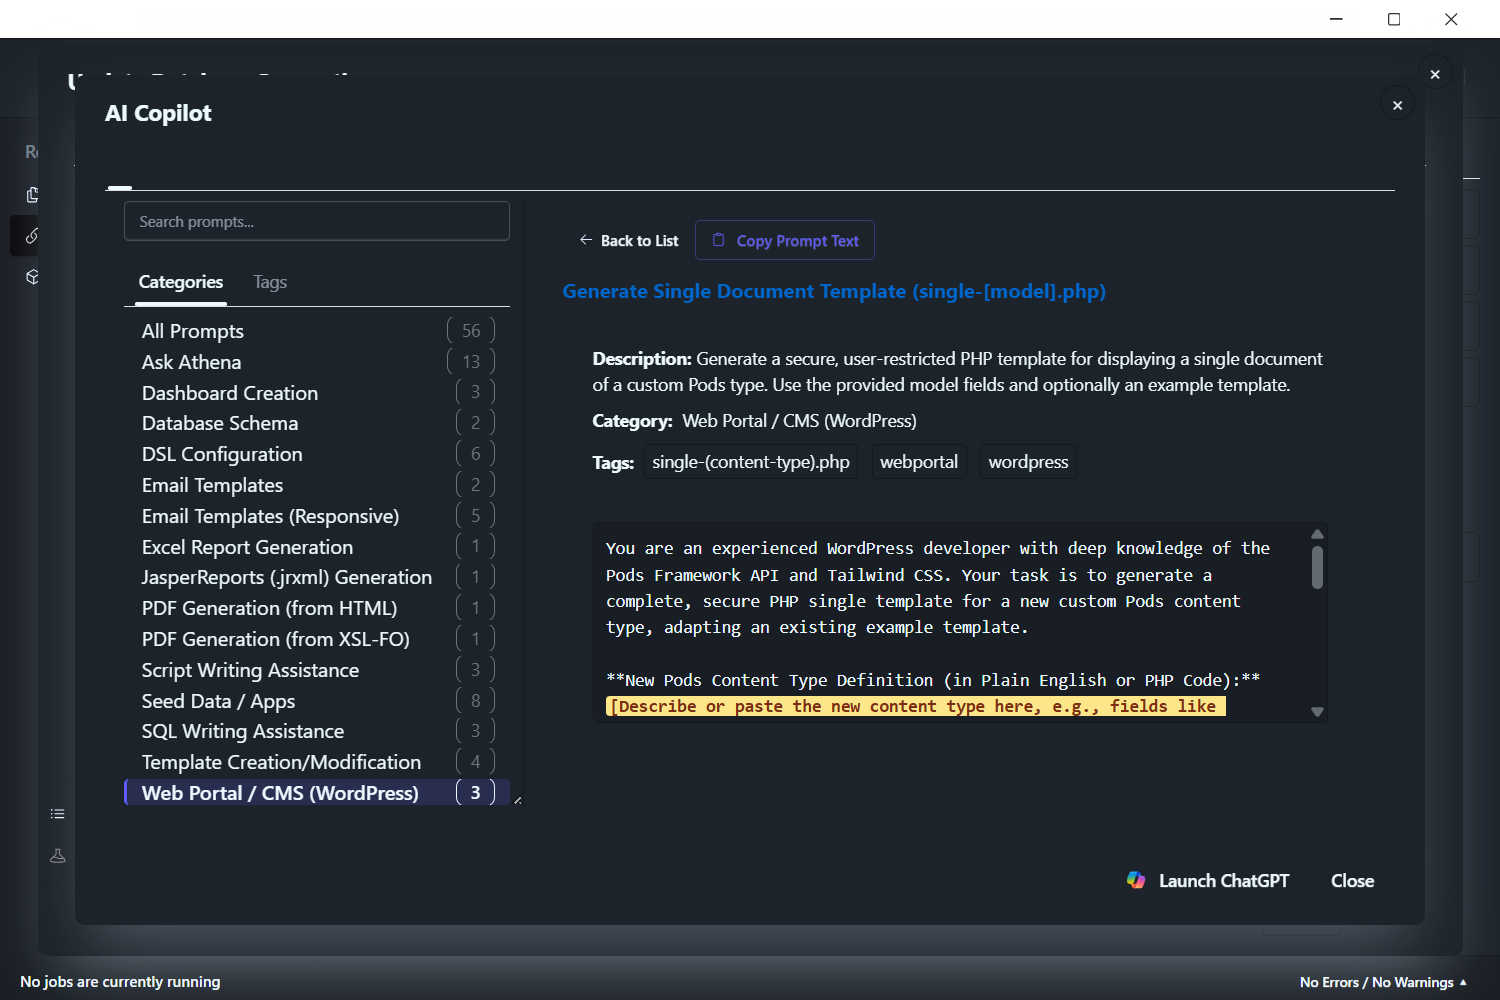The width and height of the screenshot is (1500, 1000).
Task: Switch to the Categories tab
Action: [x=181, y=282]
